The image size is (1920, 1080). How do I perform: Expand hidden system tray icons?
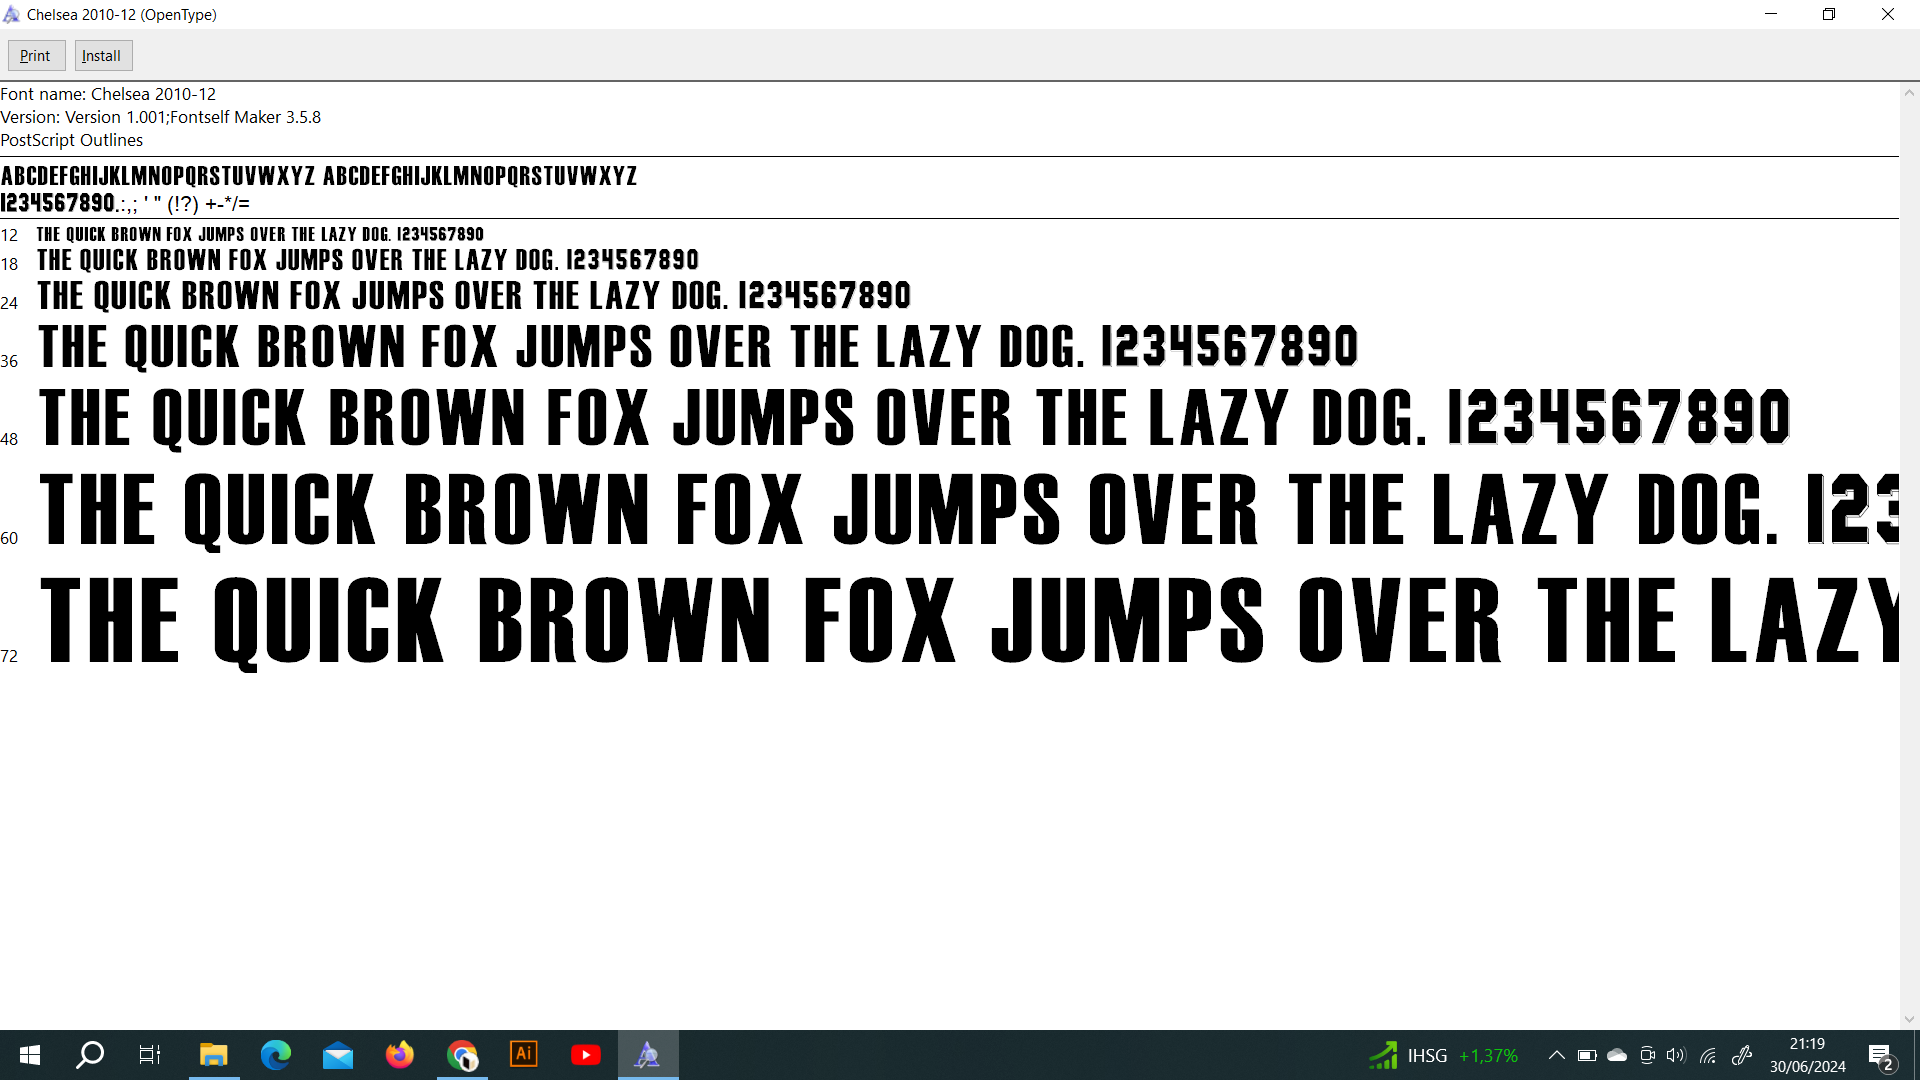tap(1556, 1055)
